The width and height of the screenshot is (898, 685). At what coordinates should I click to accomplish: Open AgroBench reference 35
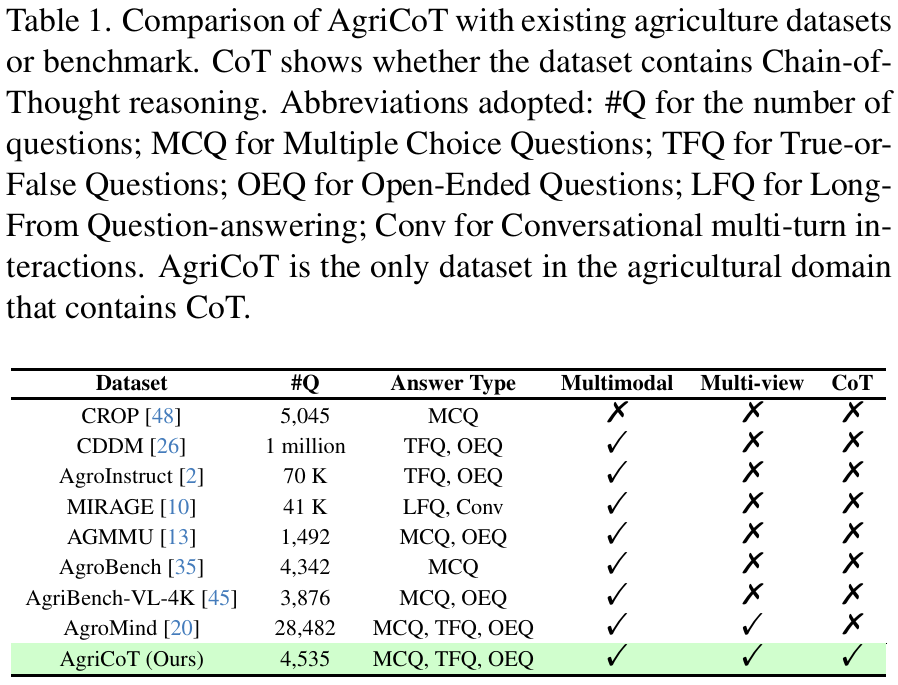pyautogui.click(x=185, y=567)
